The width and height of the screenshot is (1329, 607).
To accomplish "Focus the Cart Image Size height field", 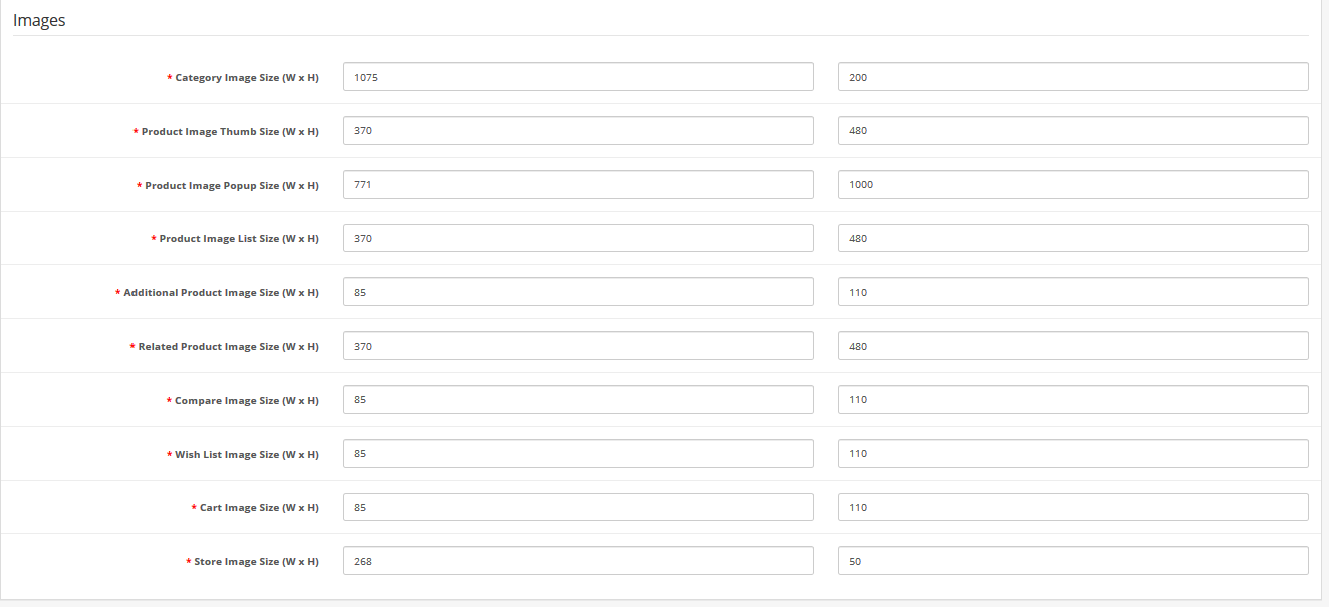I will (x=1073, y=508).
